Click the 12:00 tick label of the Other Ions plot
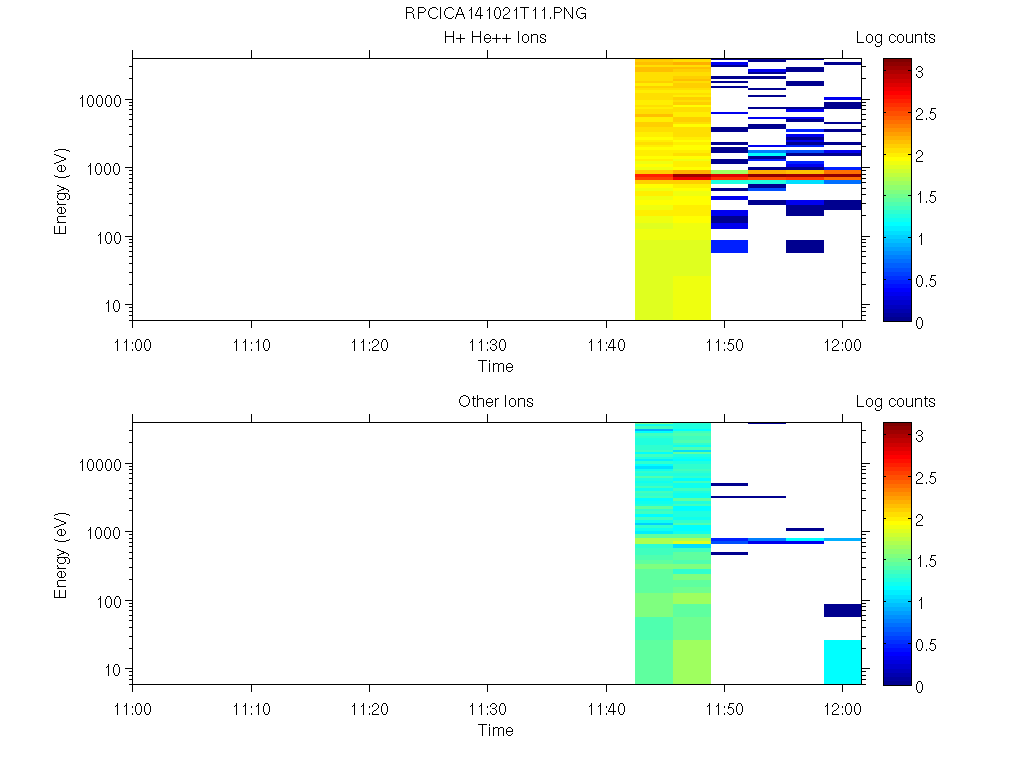This screenshot has width=1024, height=768. point(843,709)
